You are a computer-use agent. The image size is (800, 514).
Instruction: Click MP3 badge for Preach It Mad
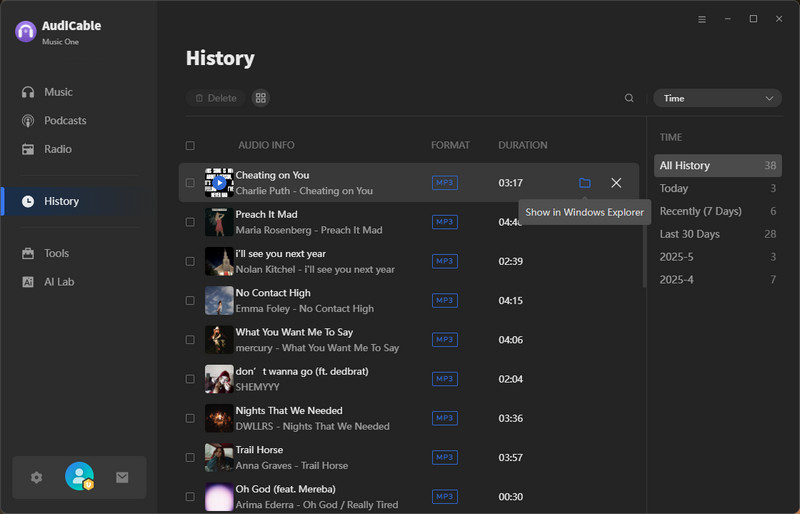click(445, 222)
